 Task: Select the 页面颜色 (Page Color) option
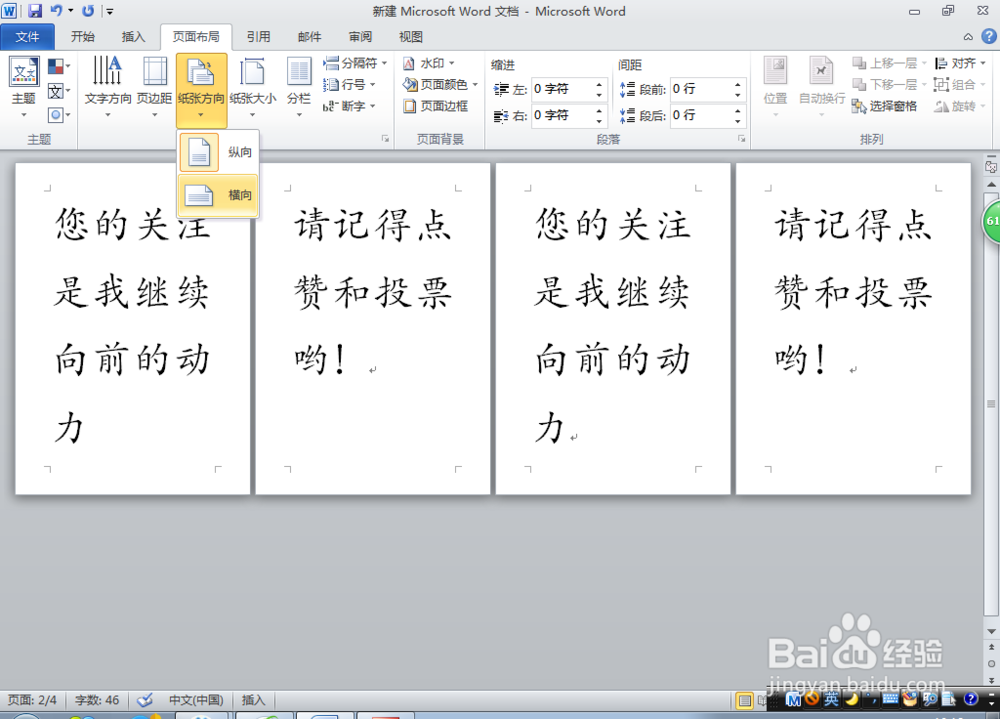441,84
